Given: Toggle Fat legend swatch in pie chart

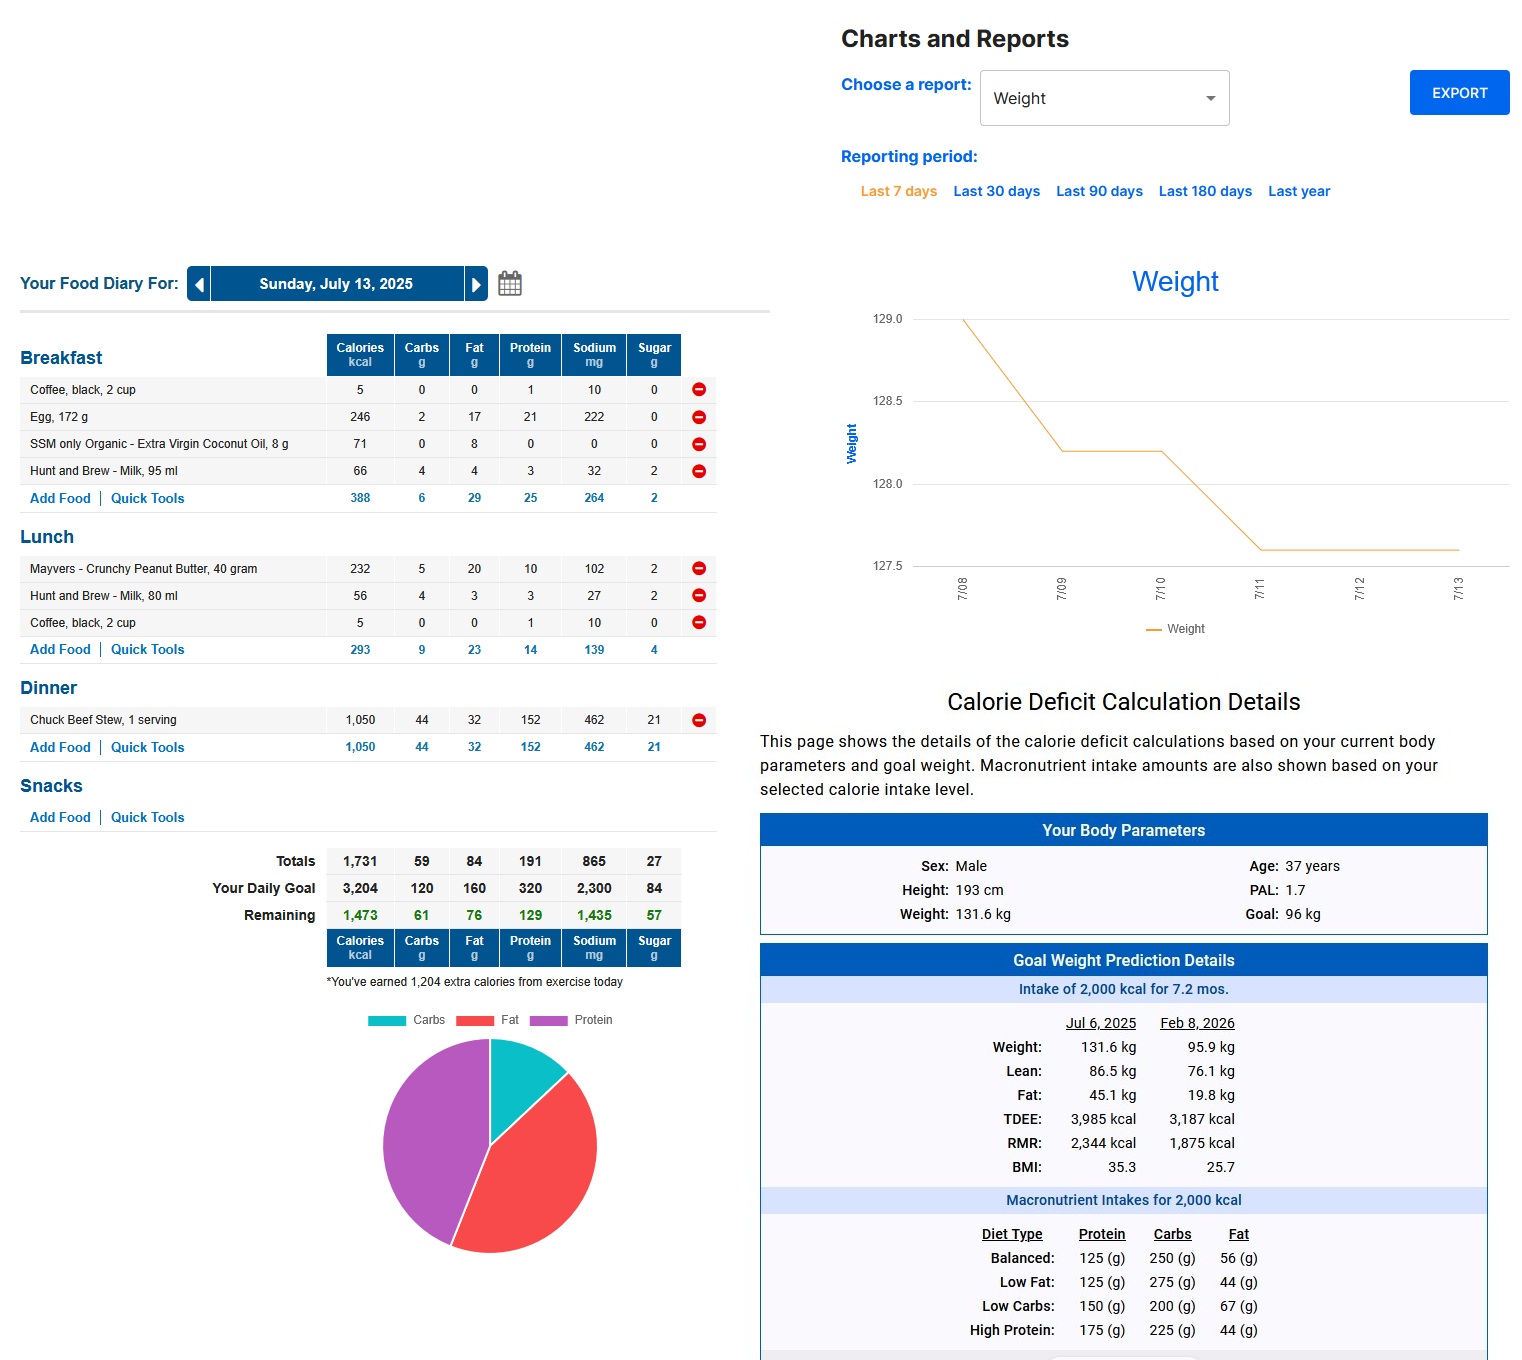Looking at the screenshot, I should [475, 1020].
